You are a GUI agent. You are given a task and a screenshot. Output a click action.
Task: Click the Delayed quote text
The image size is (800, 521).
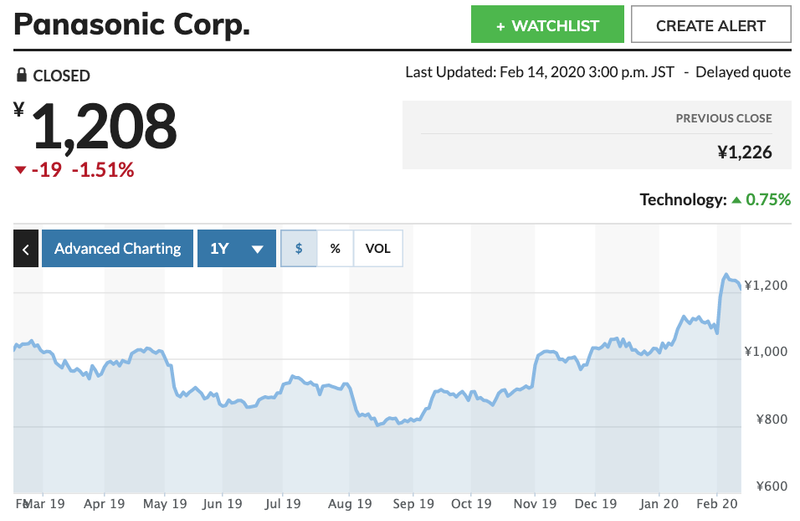tap(743, 72)
